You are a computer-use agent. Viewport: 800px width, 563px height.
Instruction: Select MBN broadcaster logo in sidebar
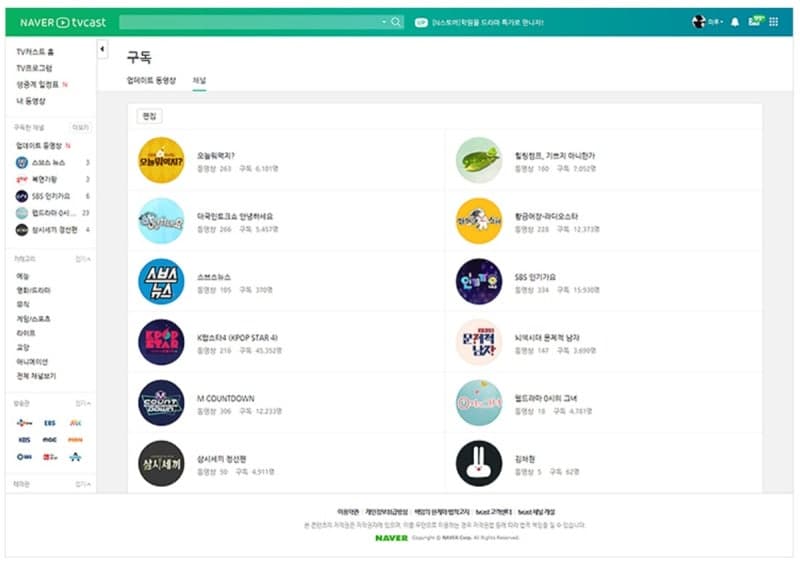click(x=75, y=440)
